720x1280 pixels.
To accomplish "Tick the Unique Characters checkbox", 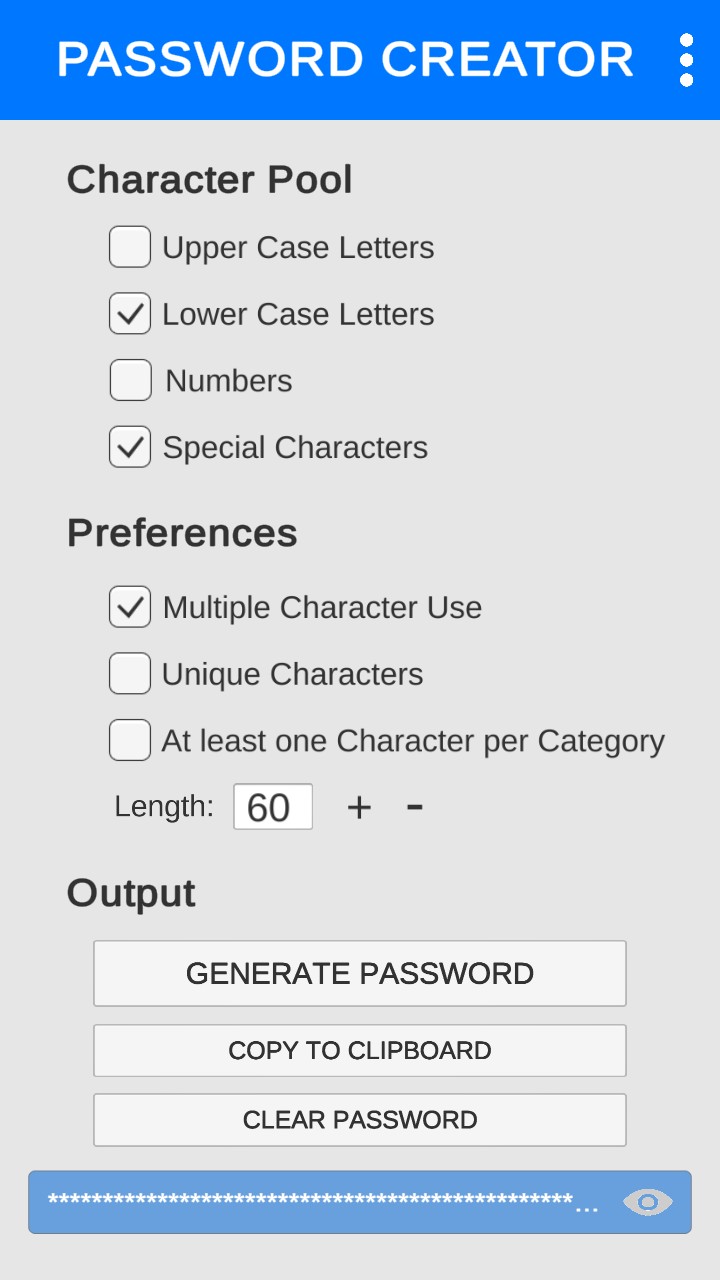I will tap(130, 674).
